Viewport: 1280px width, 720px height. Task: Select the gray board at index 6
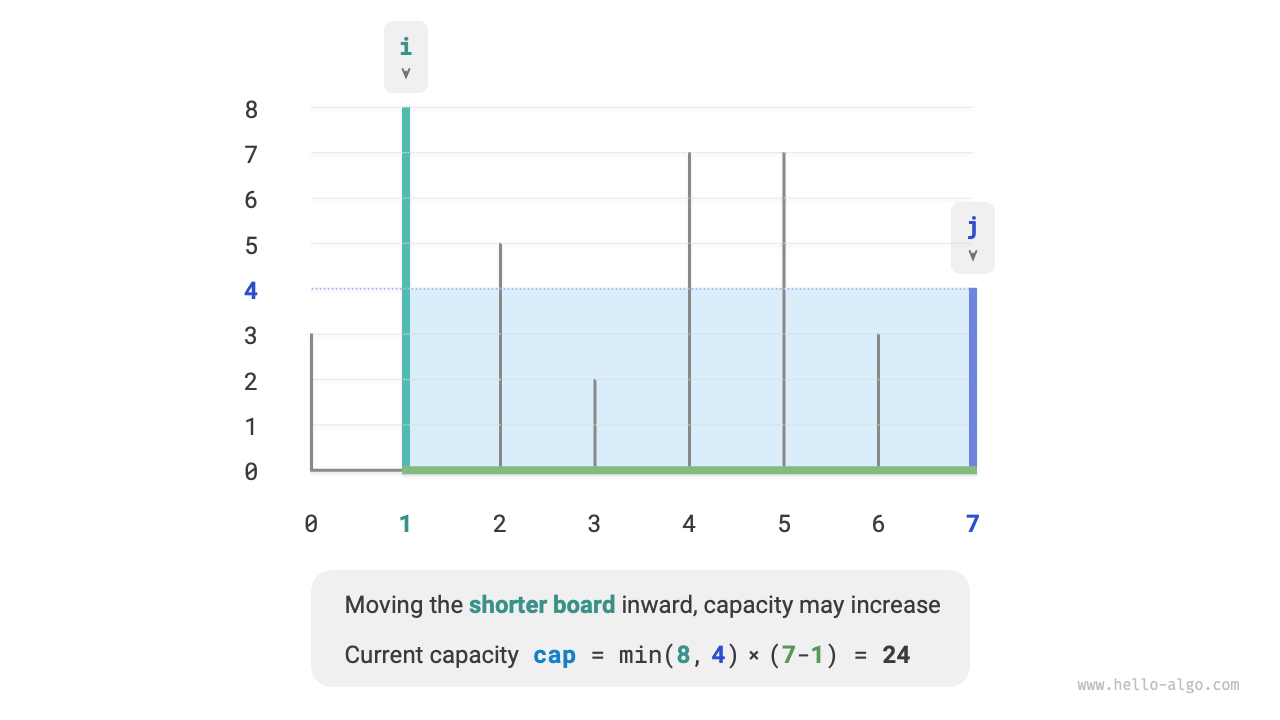pos(879,400)
